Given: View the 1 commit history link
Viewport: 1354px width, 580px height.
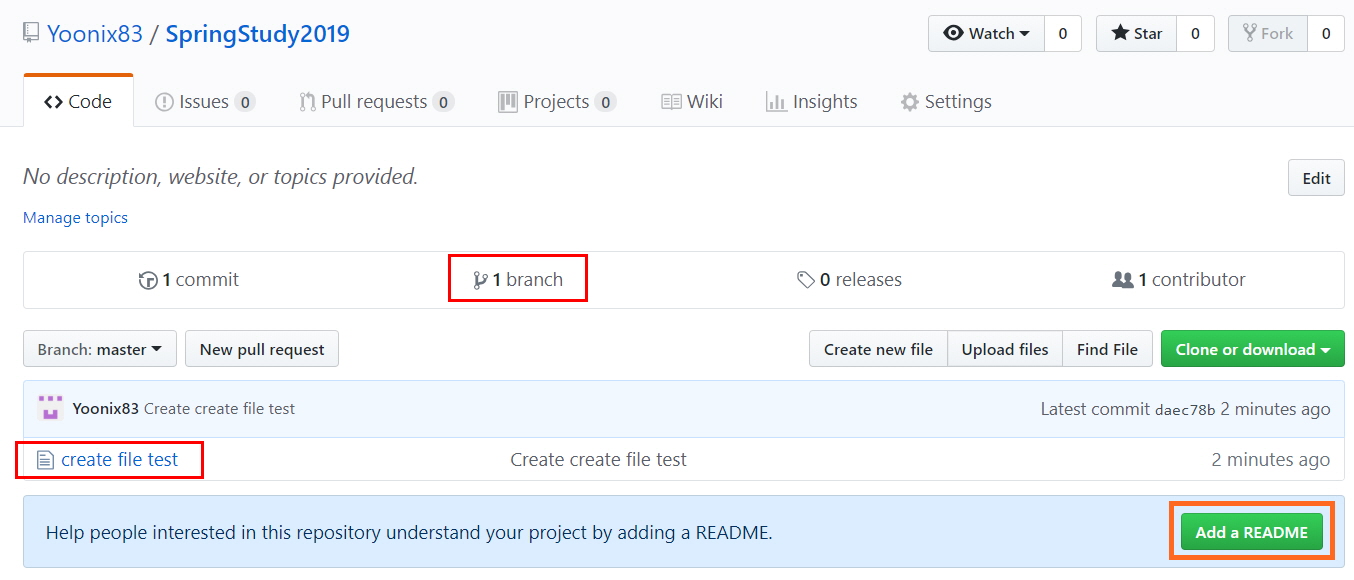Looking at the screenshot, I should (189, 280).
